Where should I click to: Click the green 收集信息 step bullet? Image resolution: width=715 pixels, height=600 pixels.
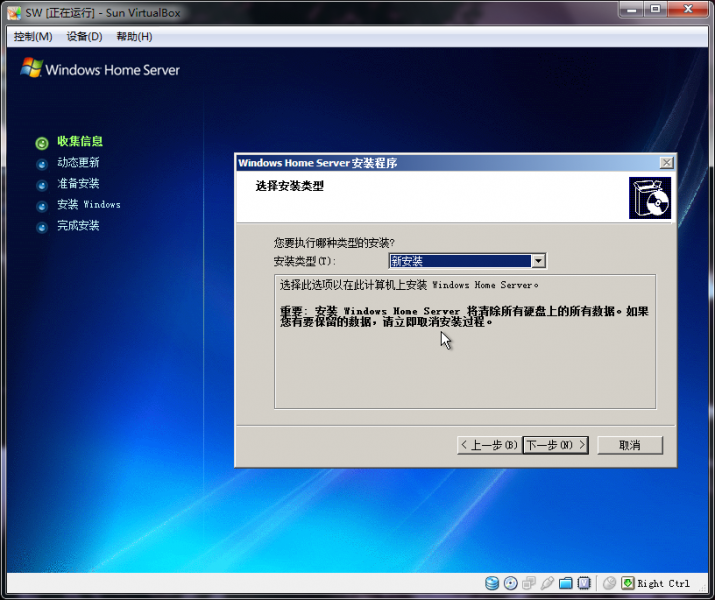coord(42,143)
